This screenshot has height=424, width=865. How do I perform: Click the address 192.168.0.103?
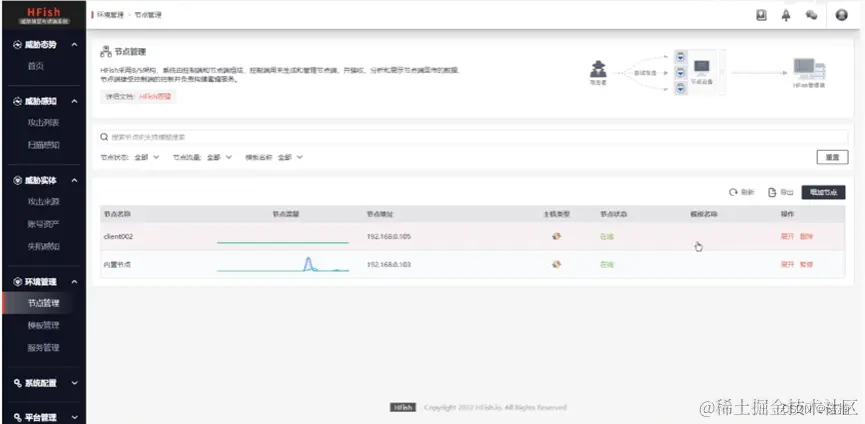pyautogui.click(x=389, y=265)
